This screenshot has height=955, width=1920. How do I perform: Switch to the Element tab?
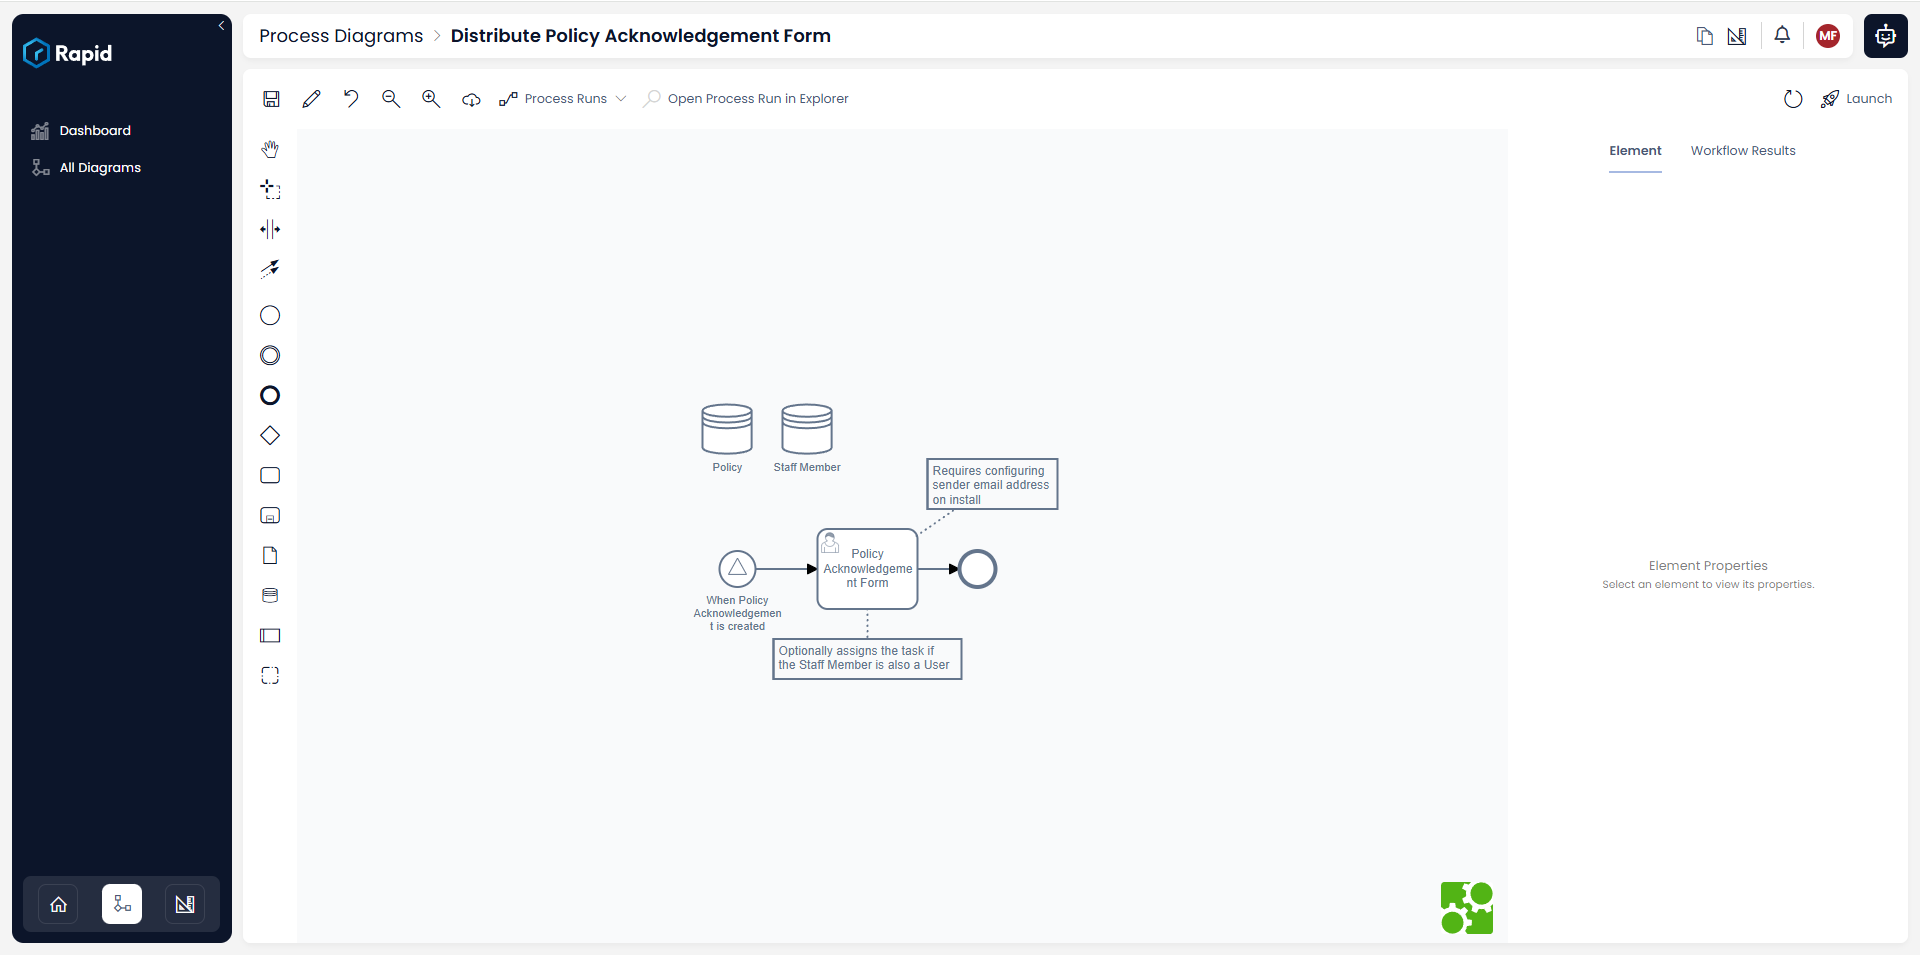pyautogui.click(x=1635, y=151)
